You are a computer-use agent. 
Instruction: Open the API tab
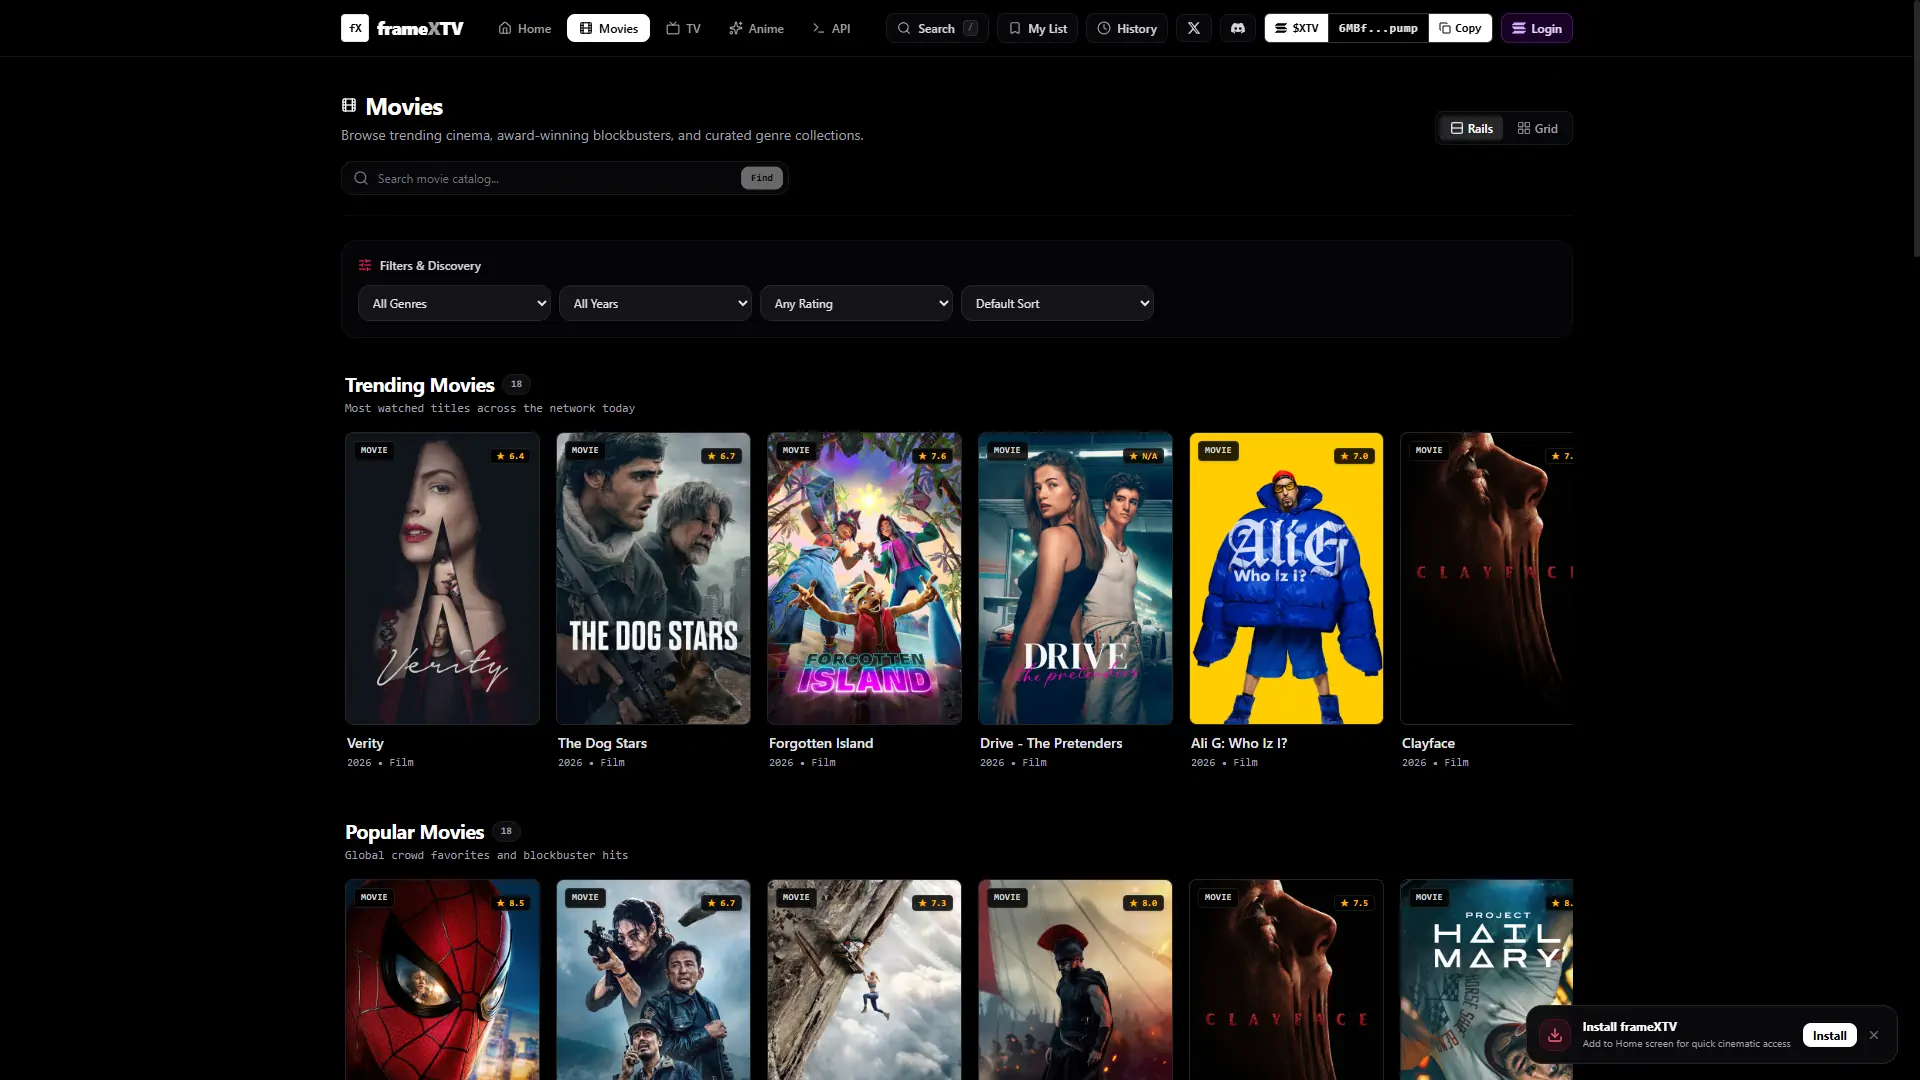point(831,28)
